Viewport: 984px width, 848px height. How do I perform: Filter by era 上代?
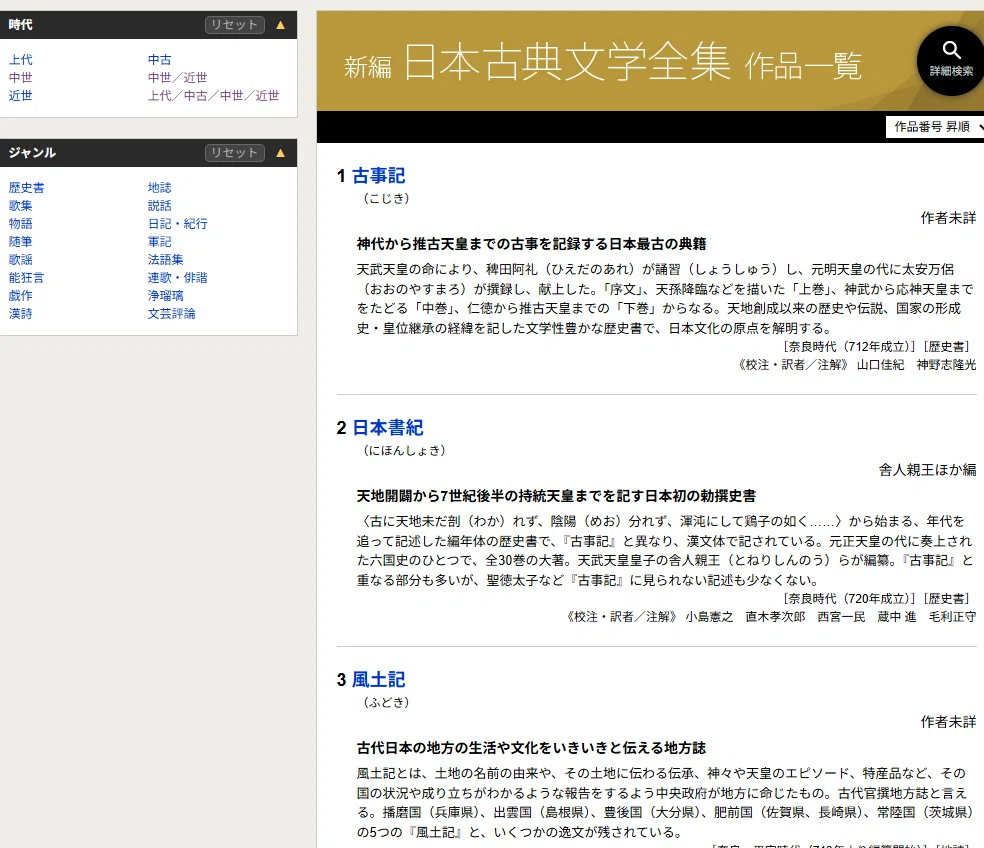[x=21, y=60]
